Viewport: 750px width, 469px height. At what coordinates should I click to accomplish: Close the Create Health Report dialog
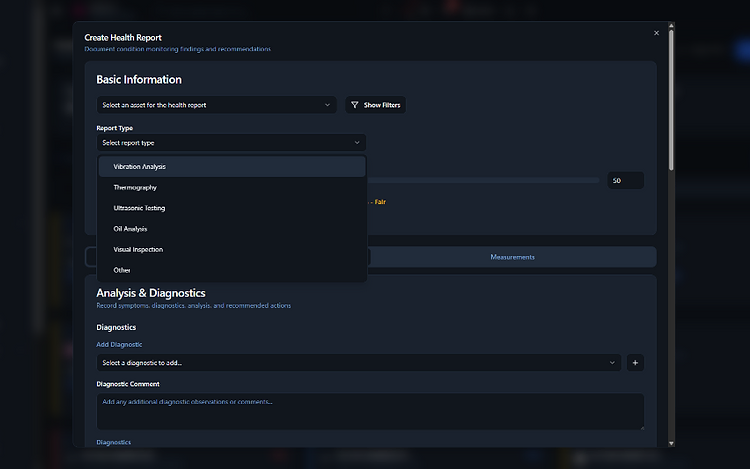656,33
